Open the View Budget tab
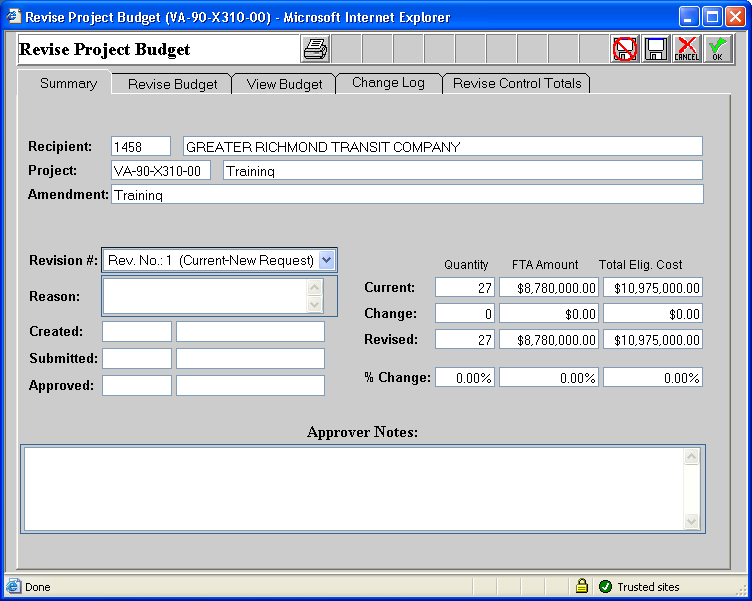 284,84
